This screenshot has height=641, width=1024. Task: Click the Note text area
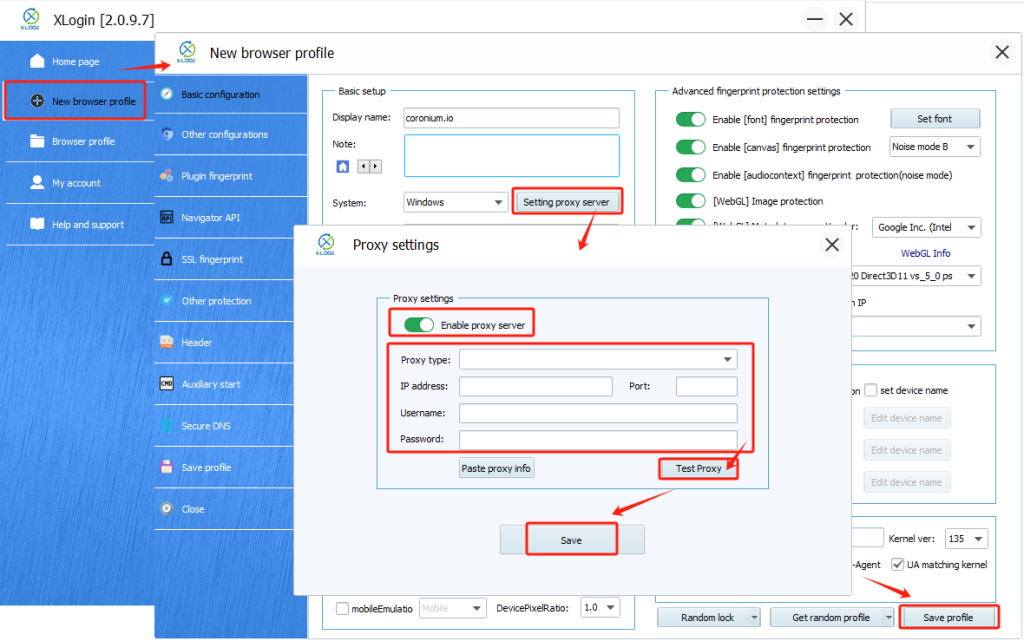coord(511,155)
